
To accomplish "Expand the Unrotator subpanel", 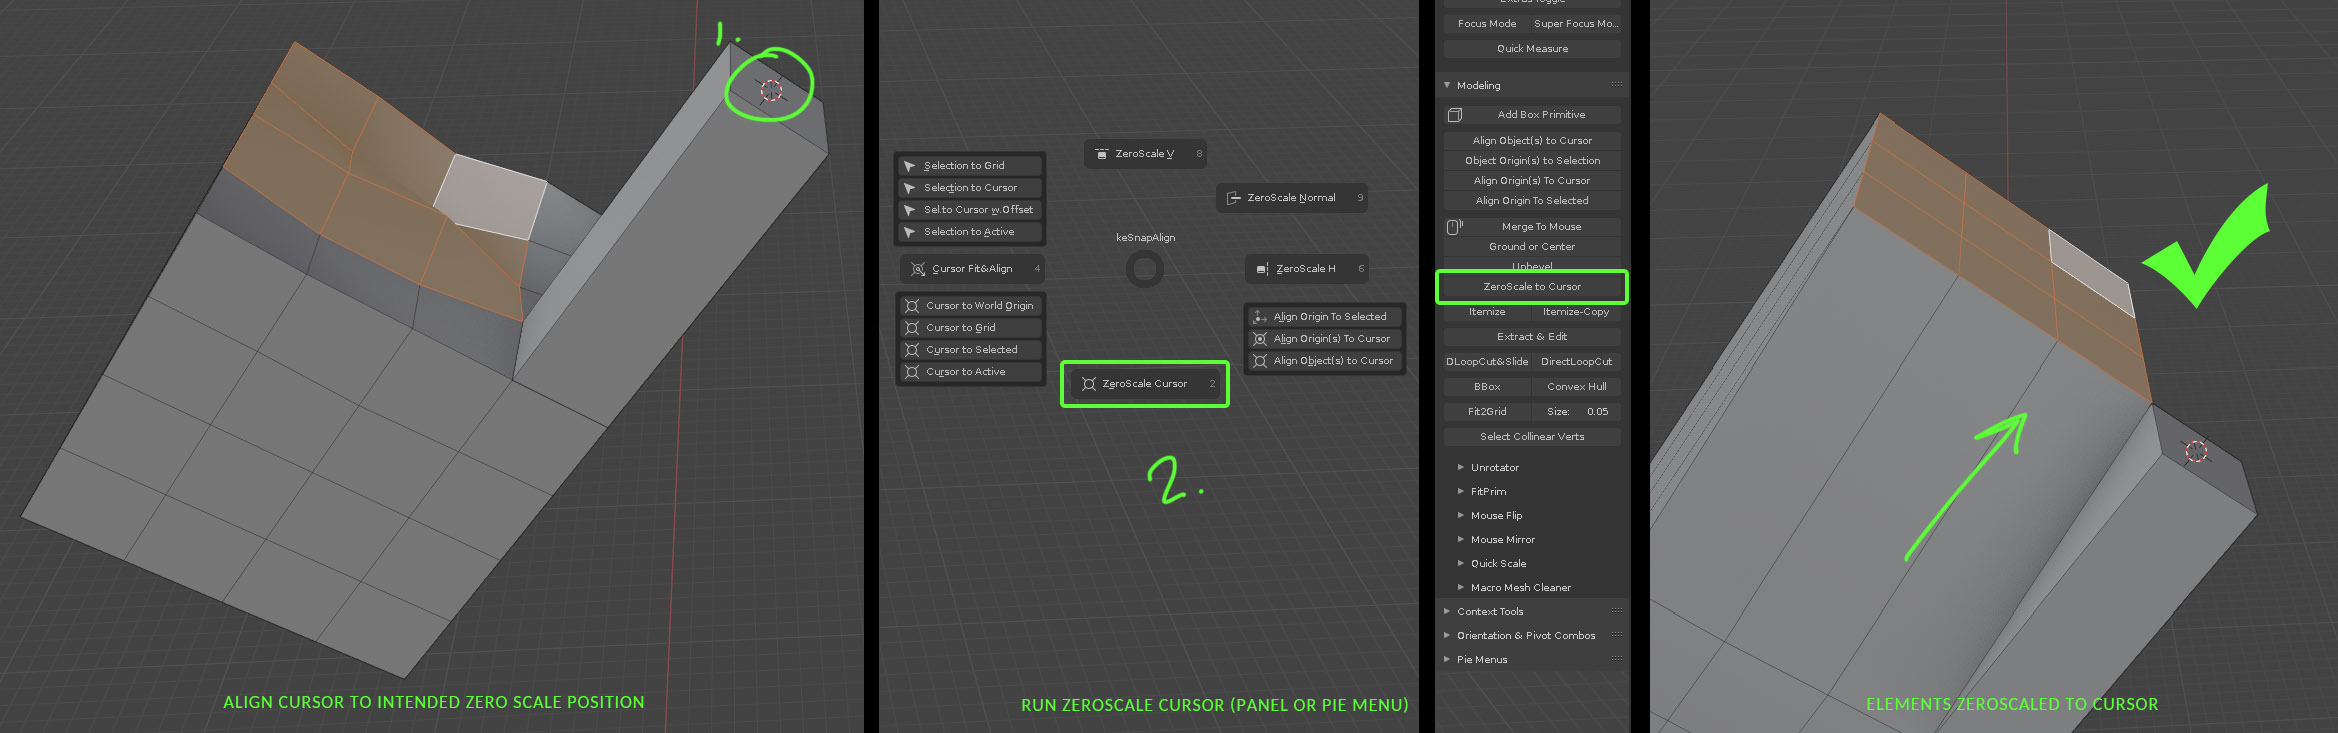I will click(1461, 468).
